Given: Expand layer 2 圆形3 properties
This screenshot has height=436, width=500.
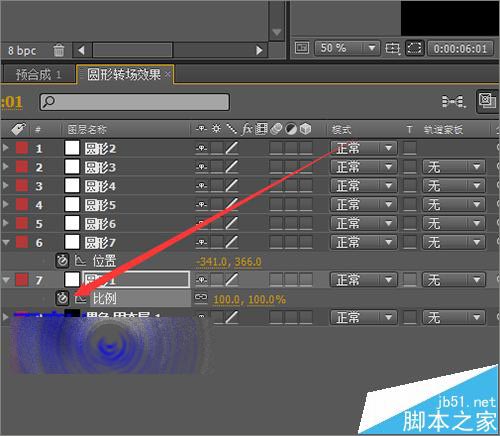Looking at the screenshot, I should click(5, 166).
